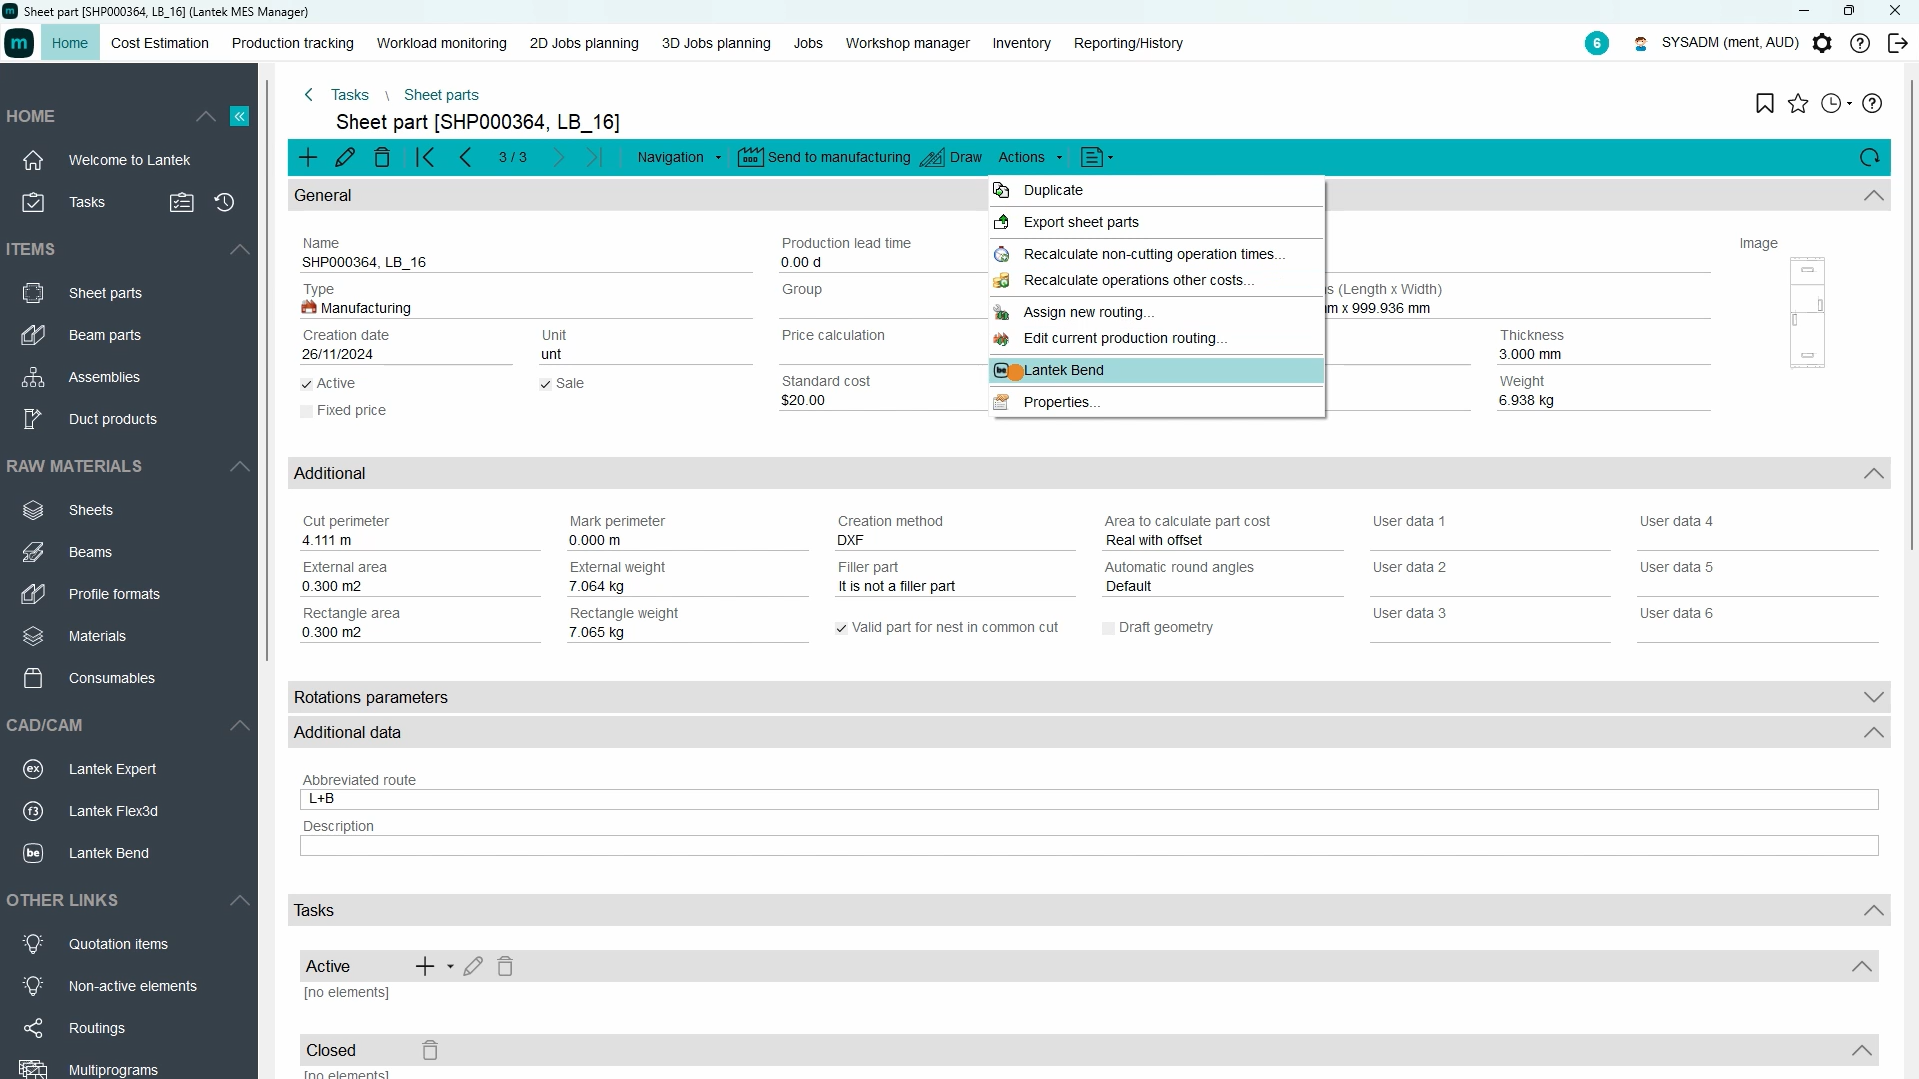
Task: Click the Abbreviated route field
Action: pos(1089,799)
